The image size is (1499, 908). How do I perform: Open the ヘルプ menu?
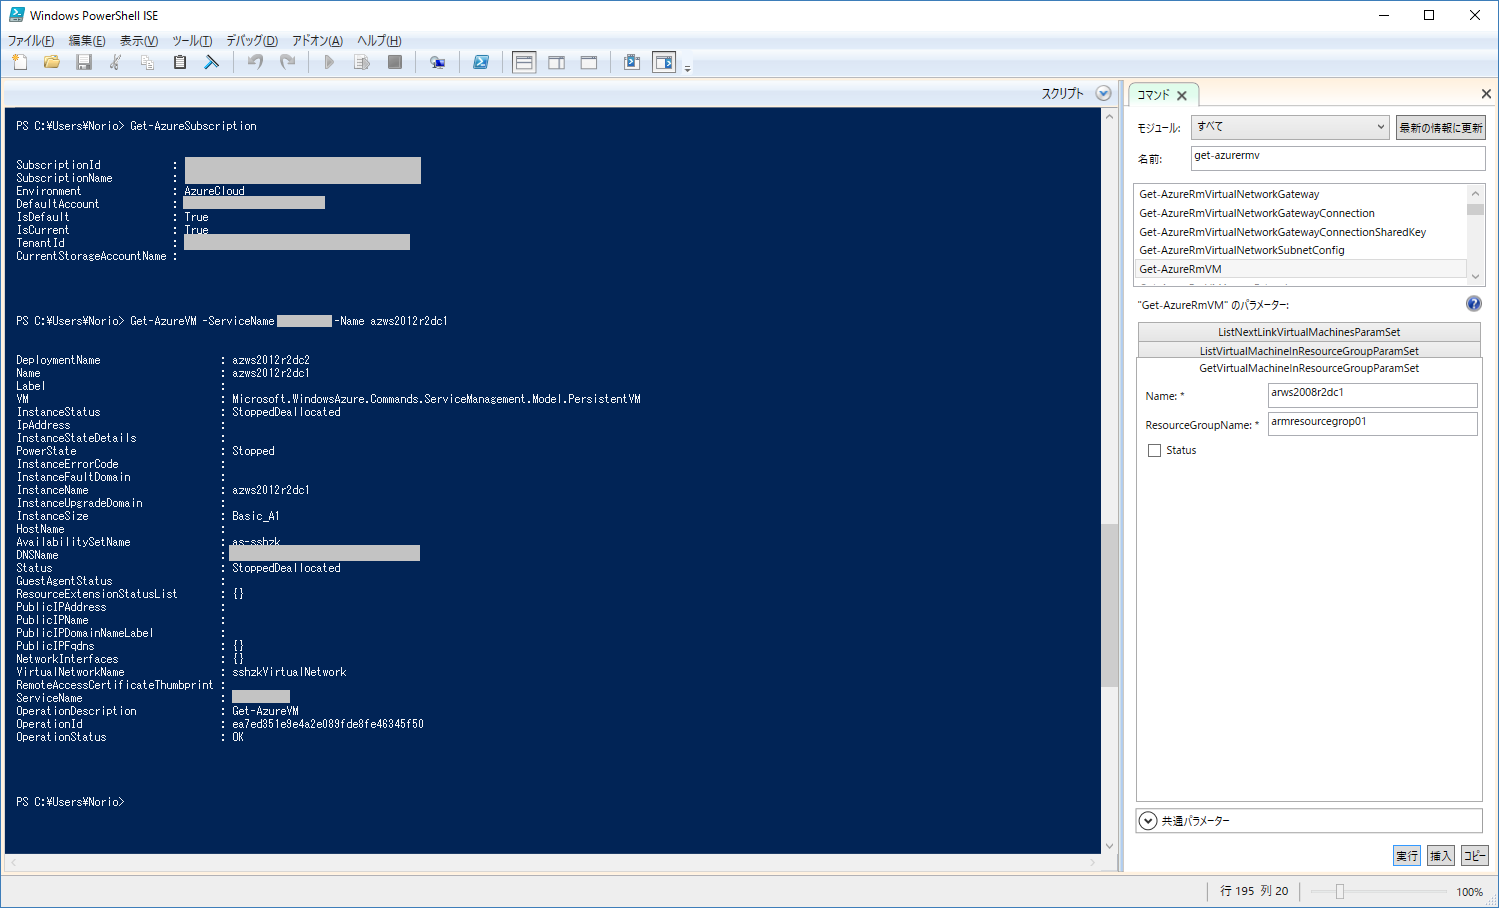point(379,41)
